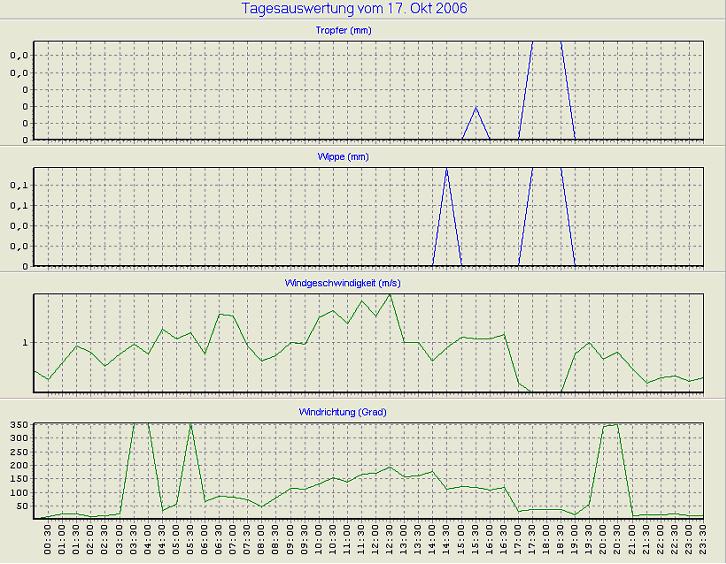Click the Wippe spike peak near 14:30

click(x=446, y=171)
